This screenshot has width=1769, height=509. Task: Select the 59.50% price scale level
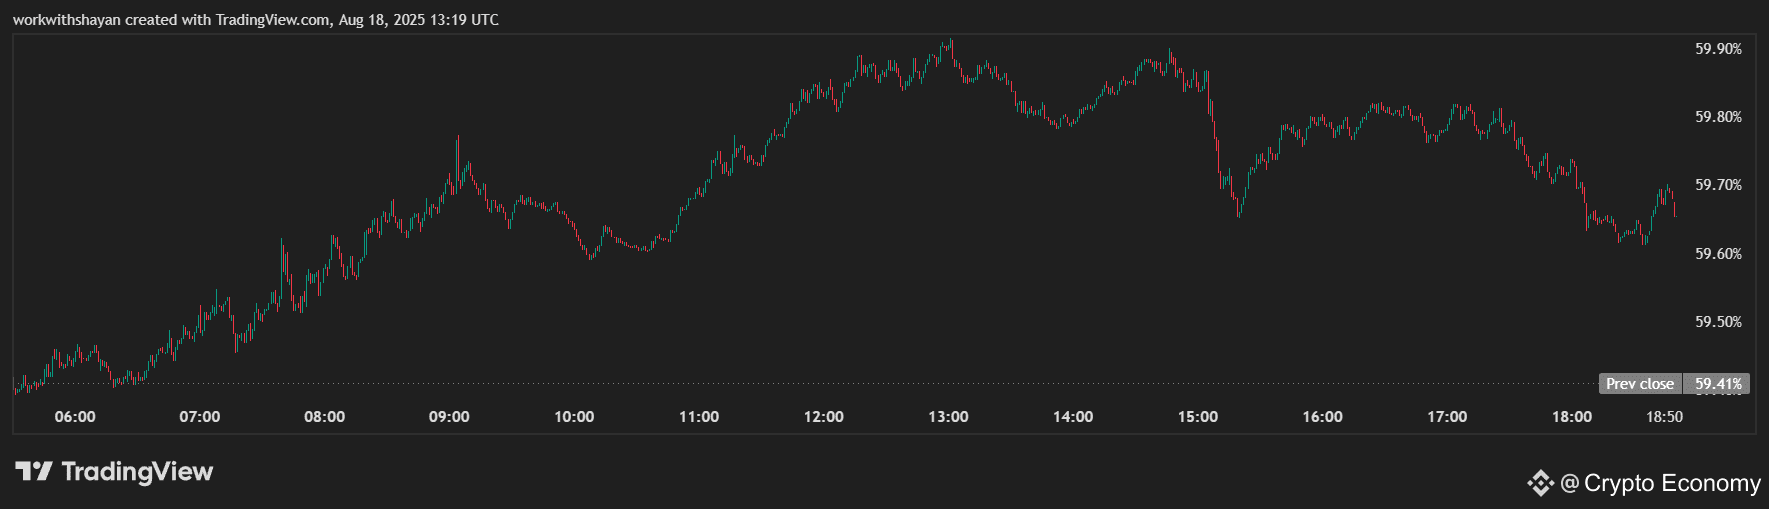pos(1718,322)
